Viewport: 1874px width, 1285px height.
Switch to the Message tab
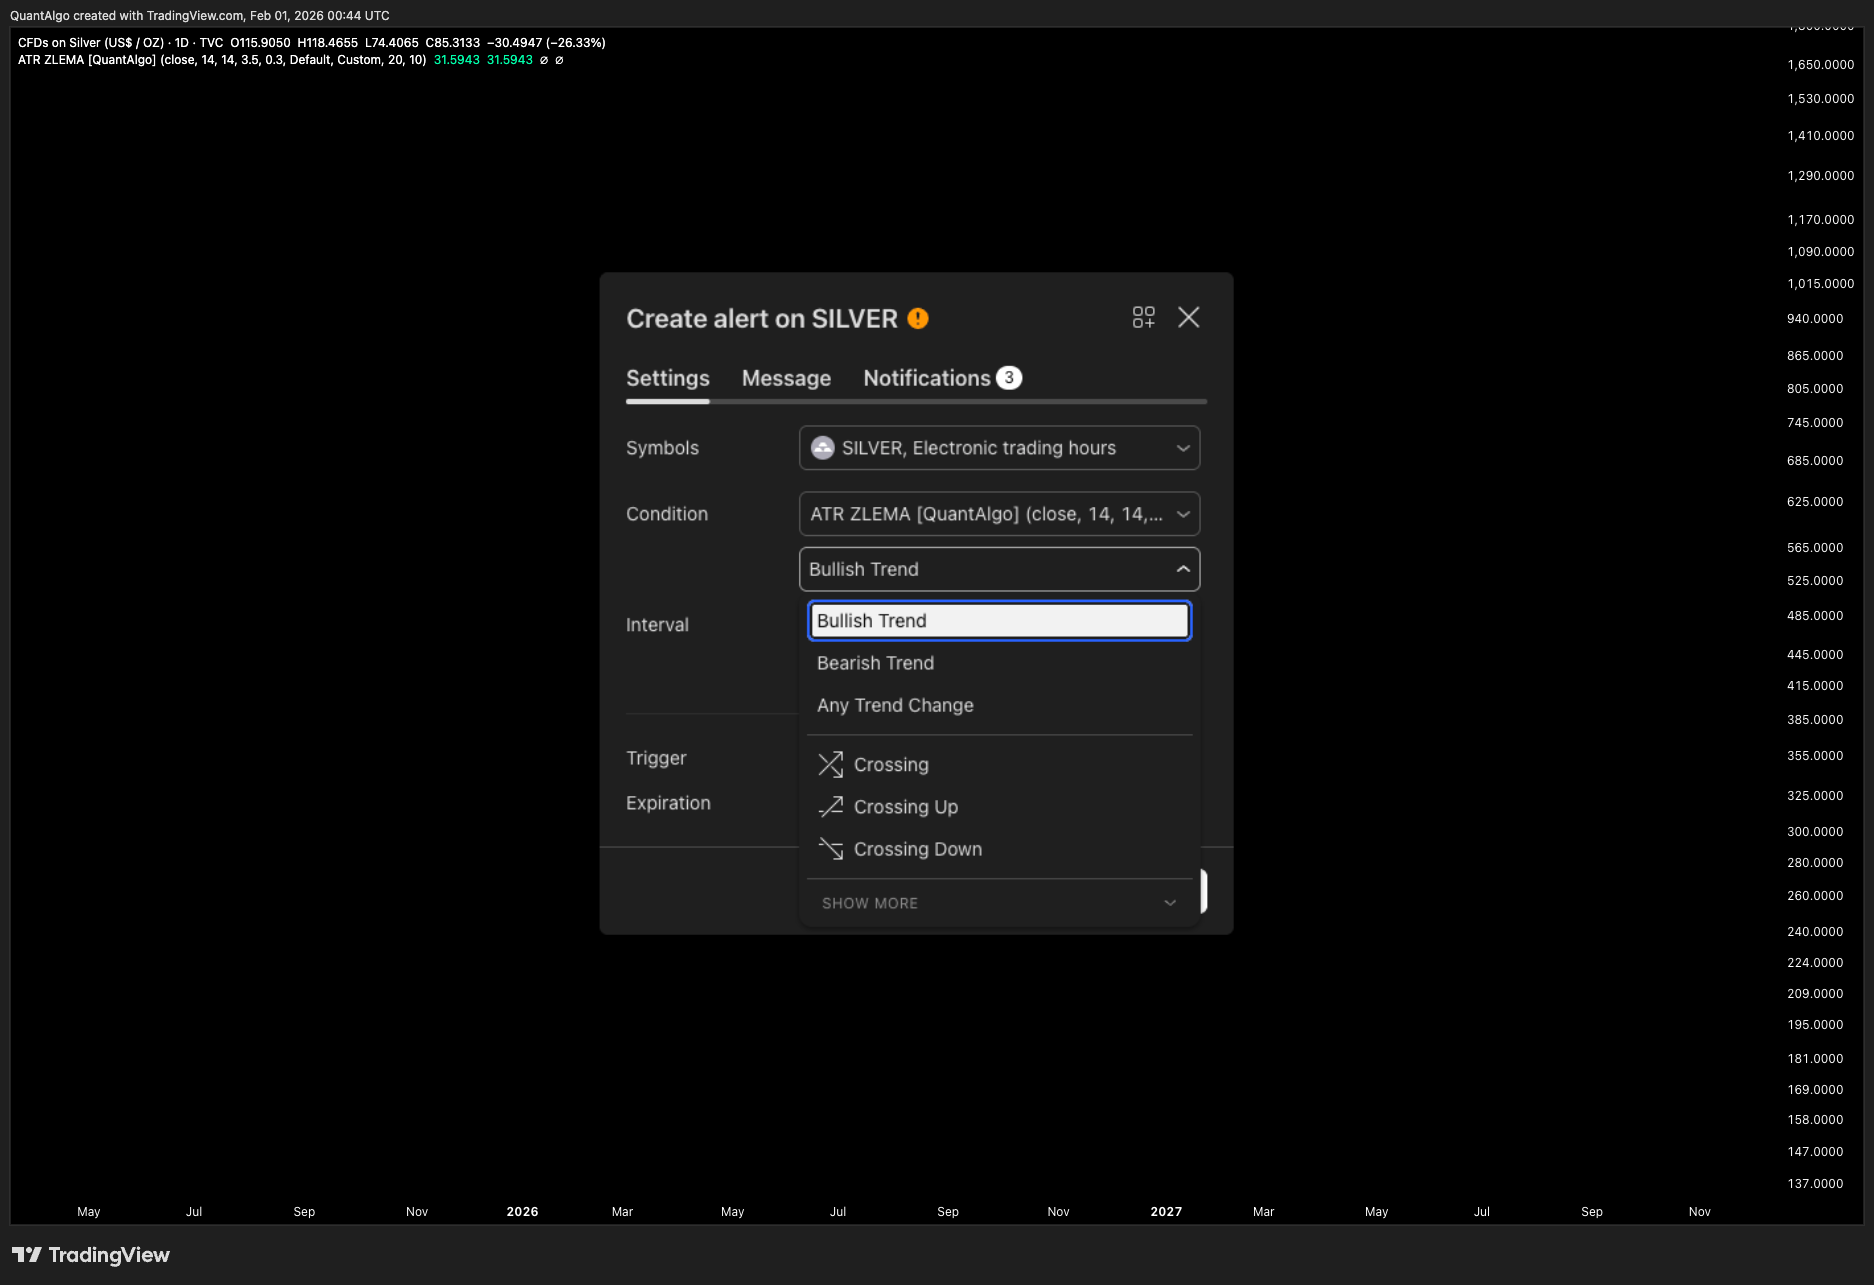point(786,378)
